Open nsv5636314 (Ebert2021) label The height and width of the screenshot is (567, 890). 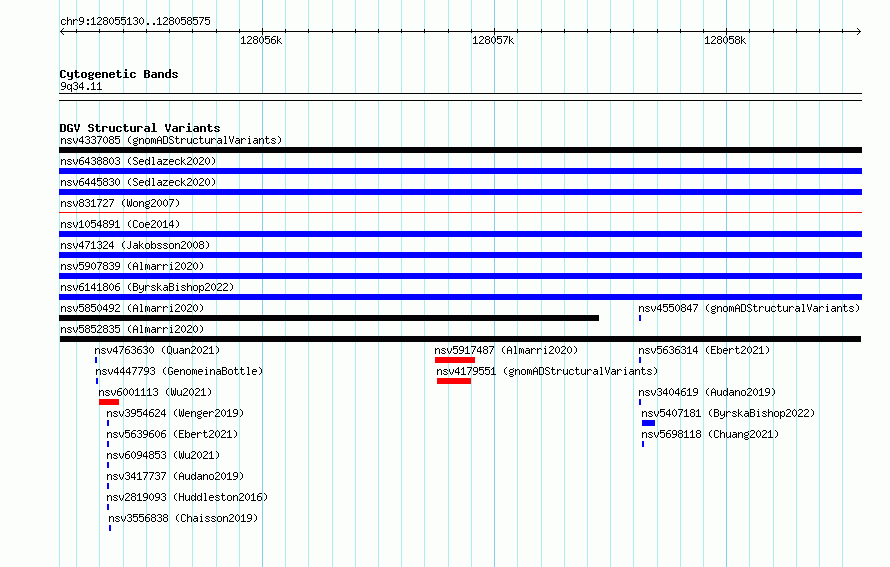[x=704, y=350]
